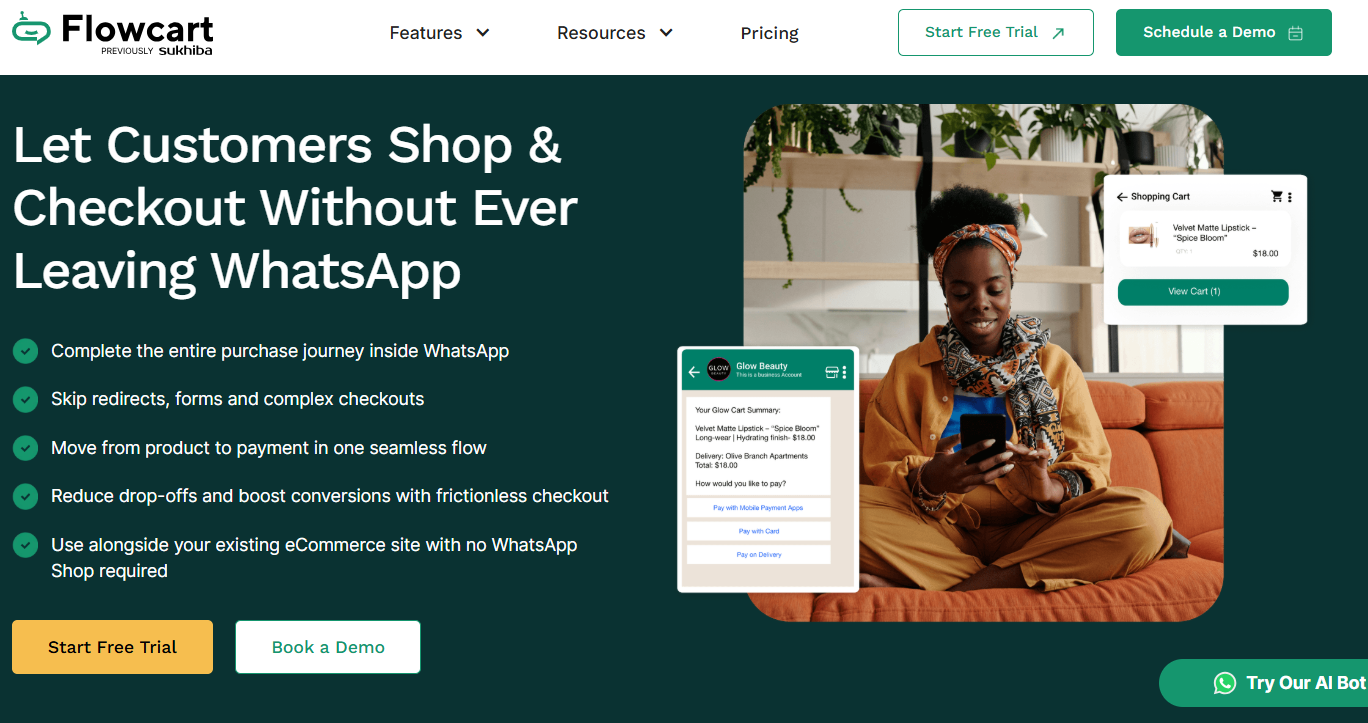This screenshot has height=723, width=1368.
Task: Click the back arrow in Shopping Cart card
Action: point(1122,197)
